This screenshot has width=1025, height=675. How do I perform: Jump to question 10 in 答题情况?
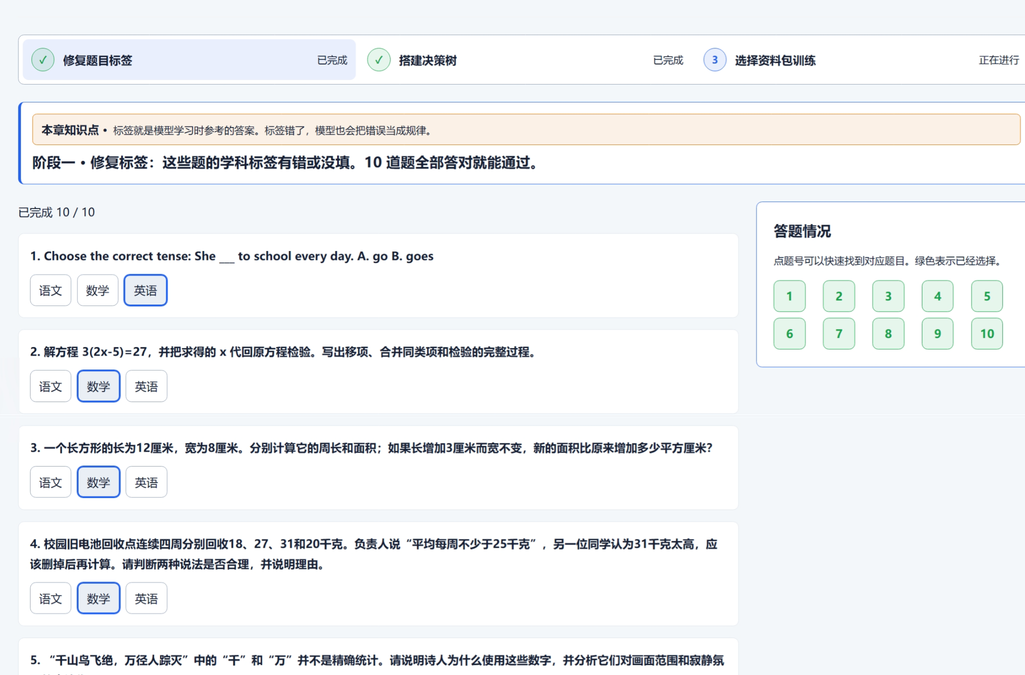[987, 334]
